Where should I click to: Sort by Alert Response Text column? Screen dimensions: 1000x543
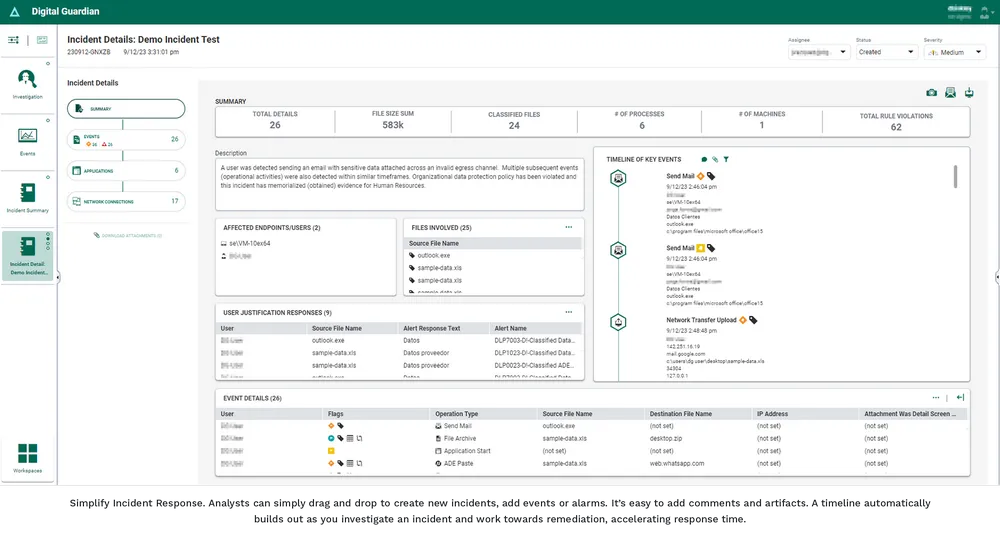432,328
